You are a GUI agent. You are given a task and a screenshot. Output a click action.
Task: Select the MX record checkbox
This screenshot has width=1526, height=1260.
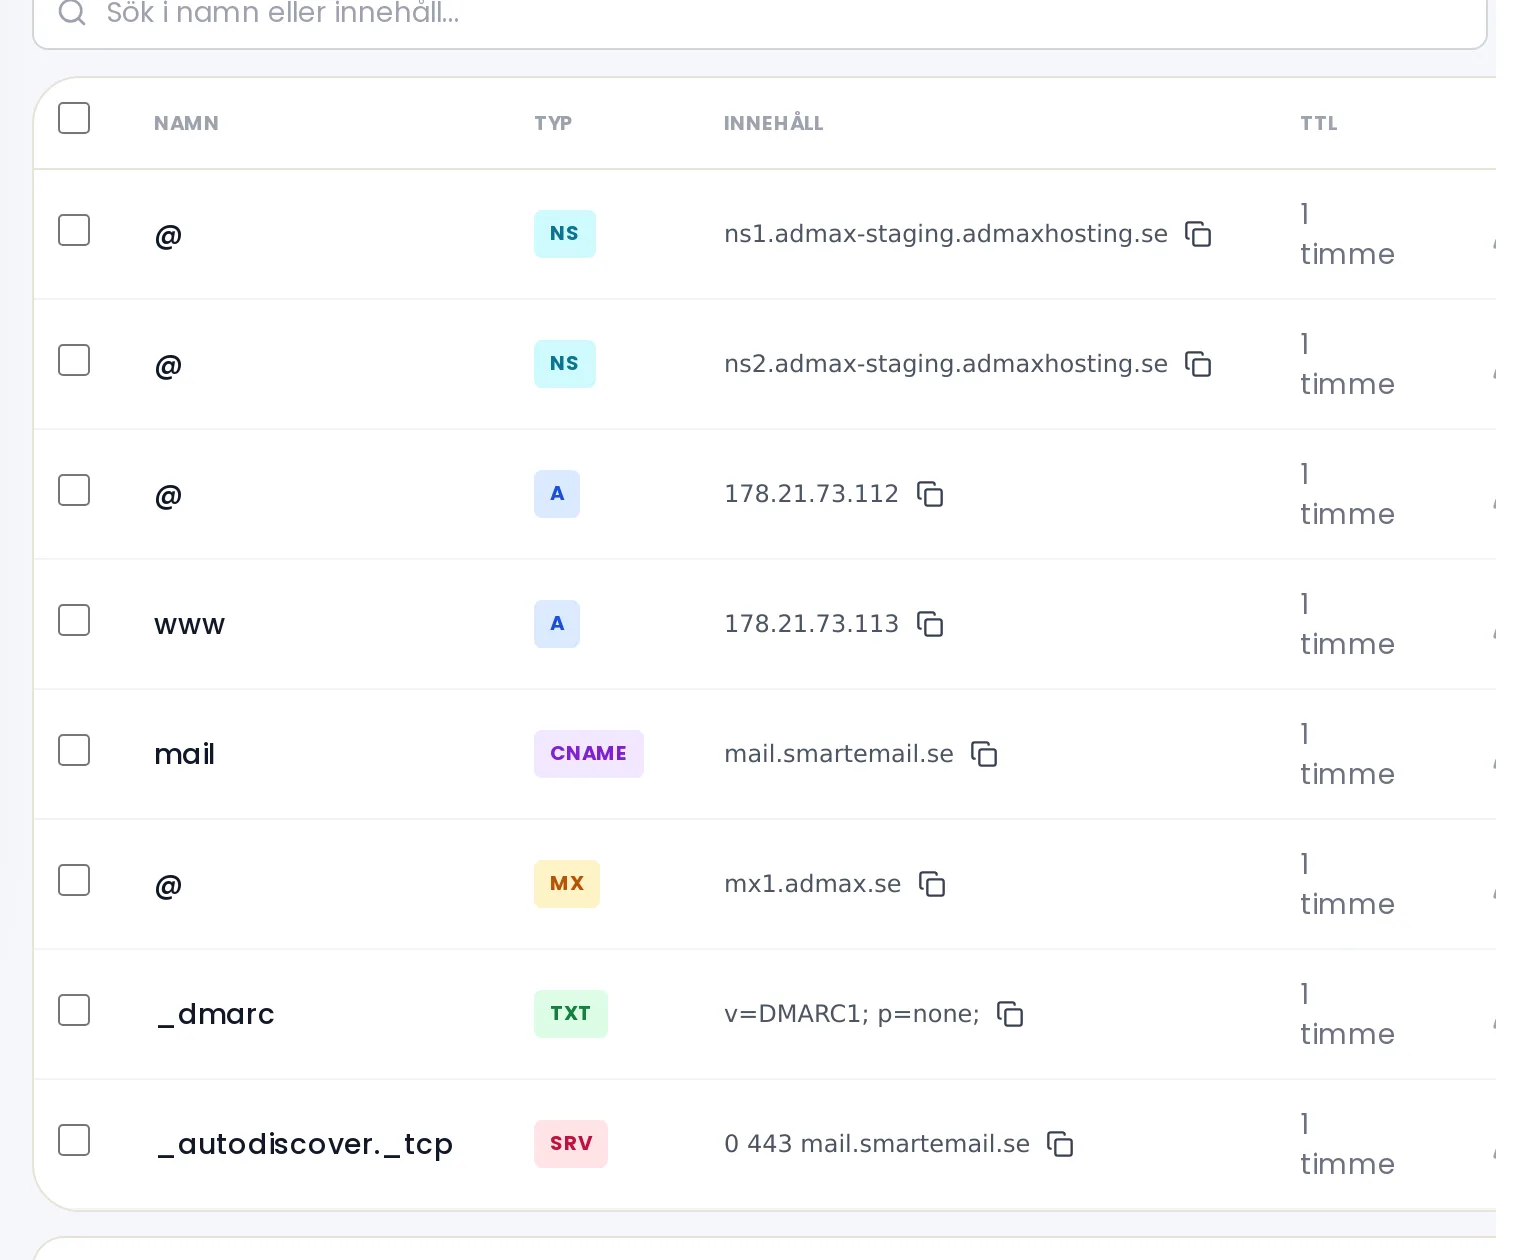tap(74, 880)
